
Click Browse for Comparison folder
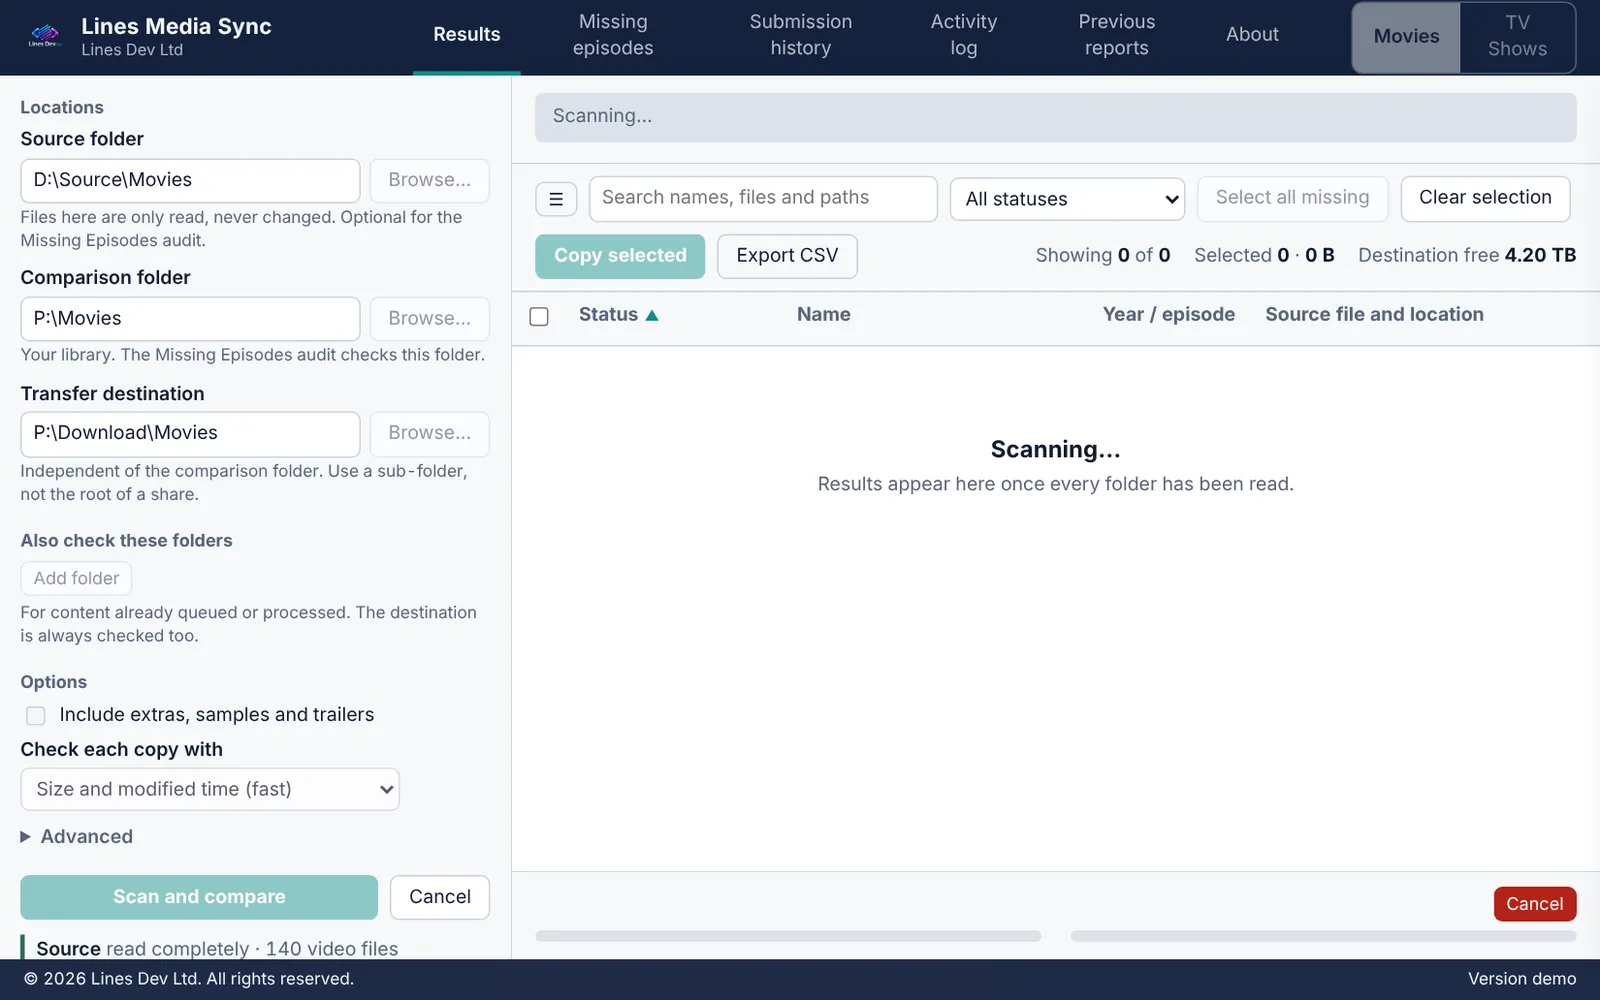pos(429,319)
